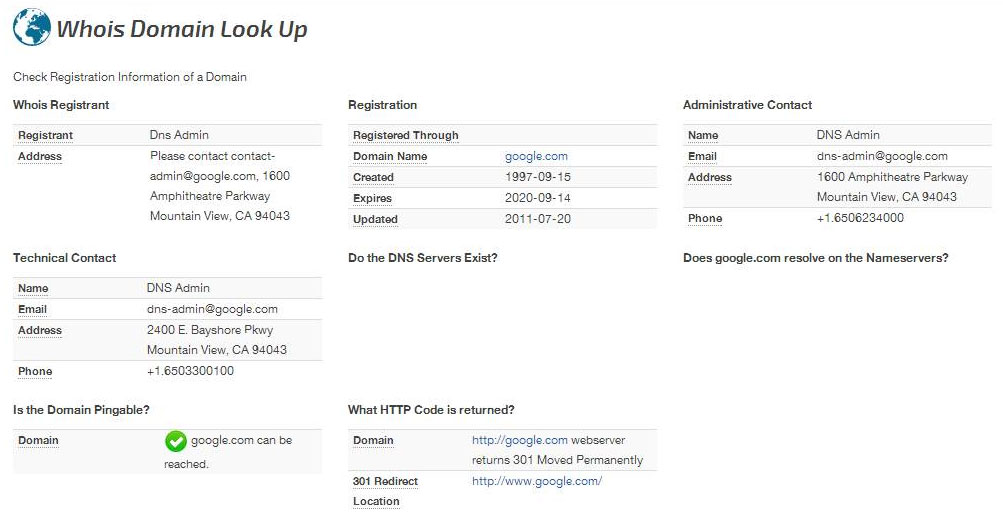
Task: Click the Updated label
Action: 375,219
